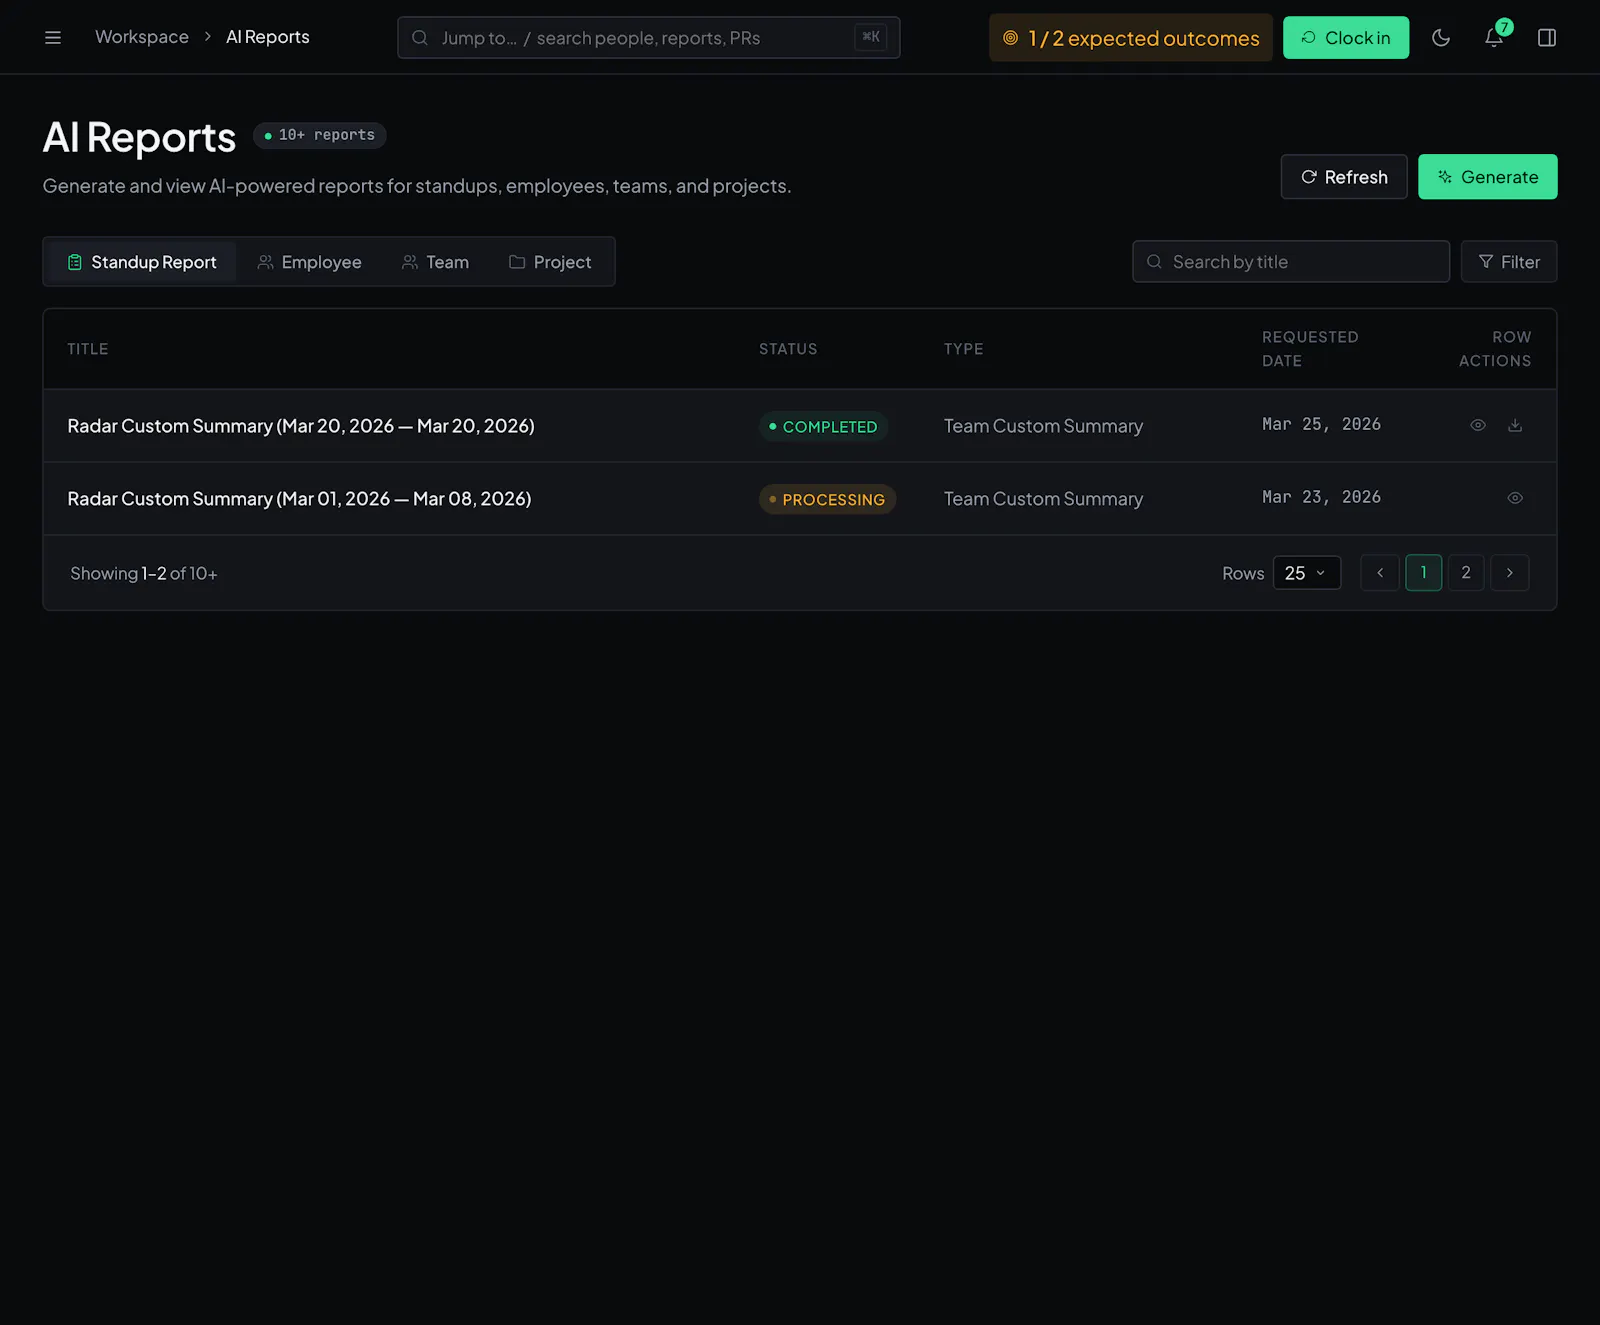Go to previous page with left chevron
1600x1325 pixels.
1380,573
